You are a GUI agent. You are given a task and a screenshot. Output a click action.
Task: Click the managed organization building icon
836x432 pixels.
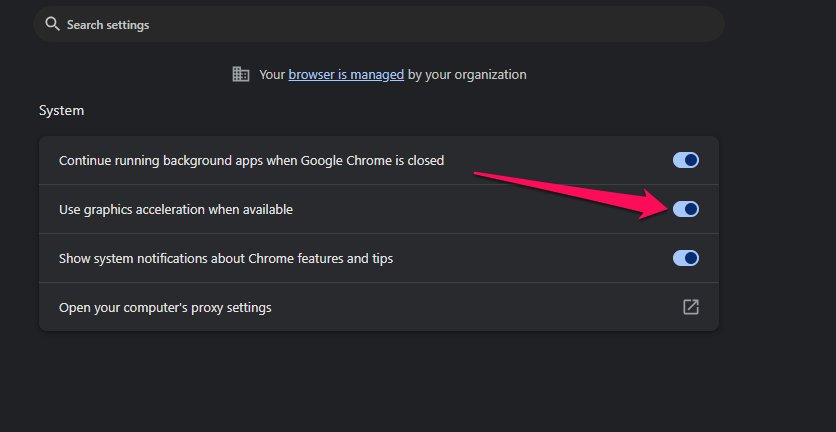[x=240, y=74]
